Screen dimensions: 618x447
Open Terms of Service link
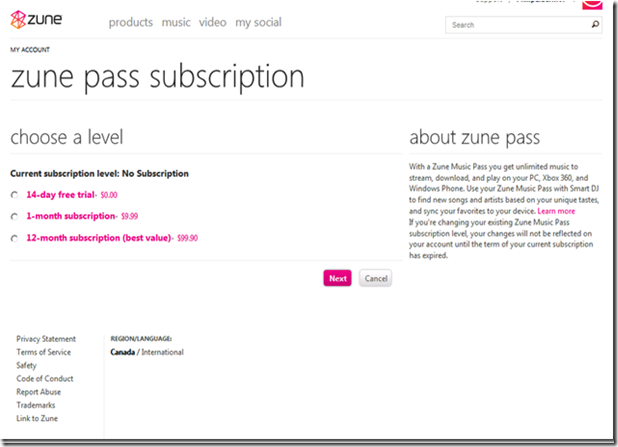pos(44,352)
